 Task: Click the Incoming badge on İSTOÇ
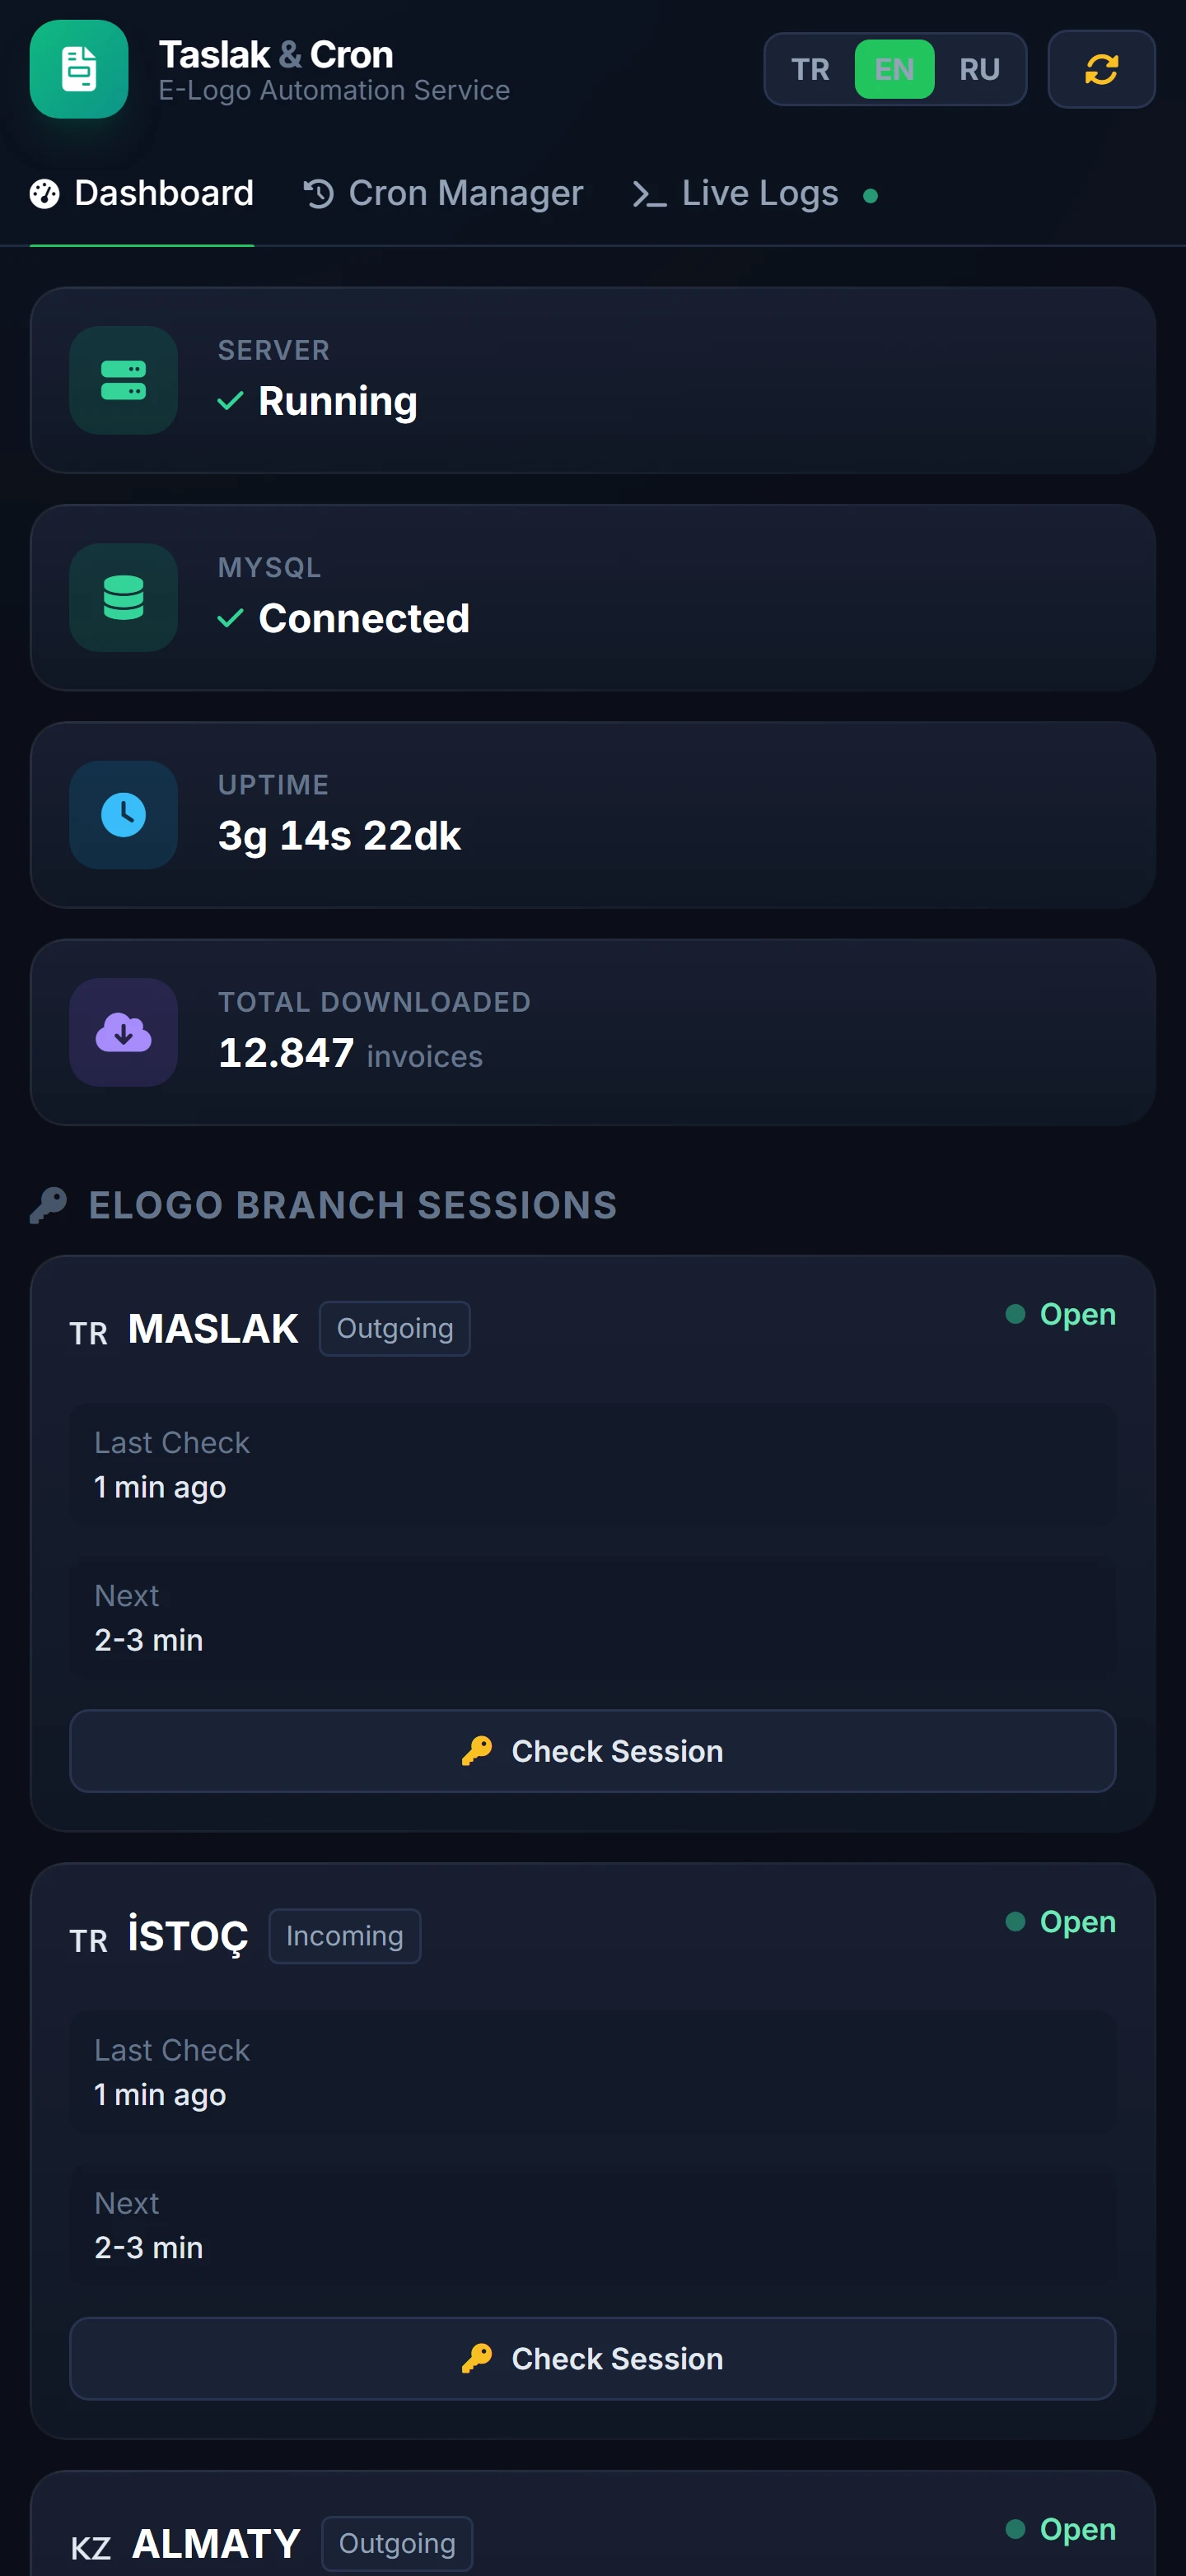[345, 1936]
